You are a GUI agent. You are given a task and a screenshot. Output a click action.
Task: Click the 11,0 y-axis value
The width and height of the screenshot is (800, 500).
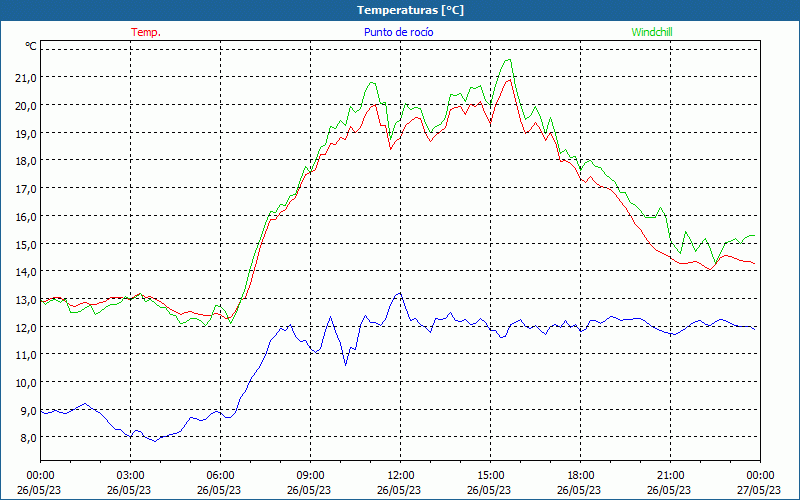tap(27, 355)
